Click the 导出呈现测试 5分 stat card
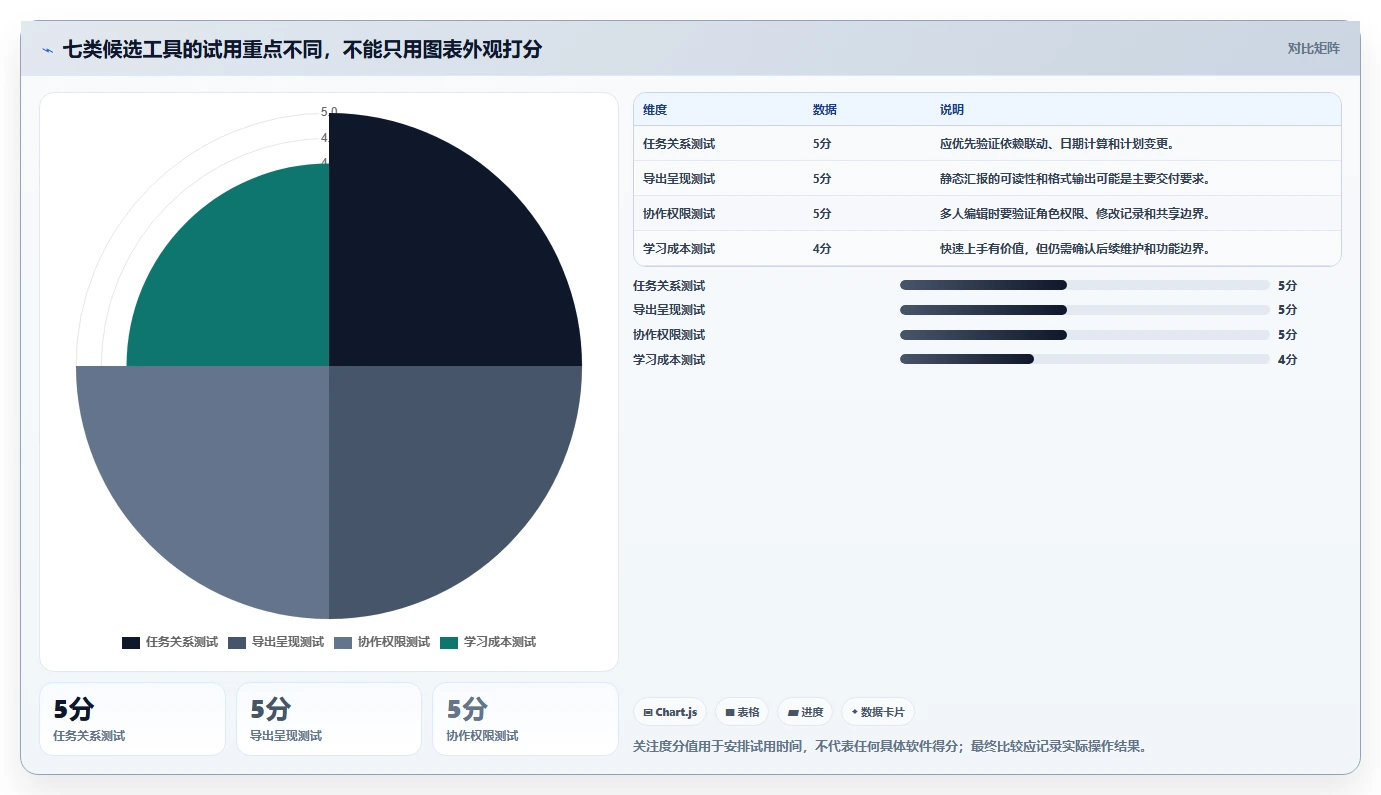Image resolution: width=1381 pixels, height=795 pixels. [x=329, y=719]
